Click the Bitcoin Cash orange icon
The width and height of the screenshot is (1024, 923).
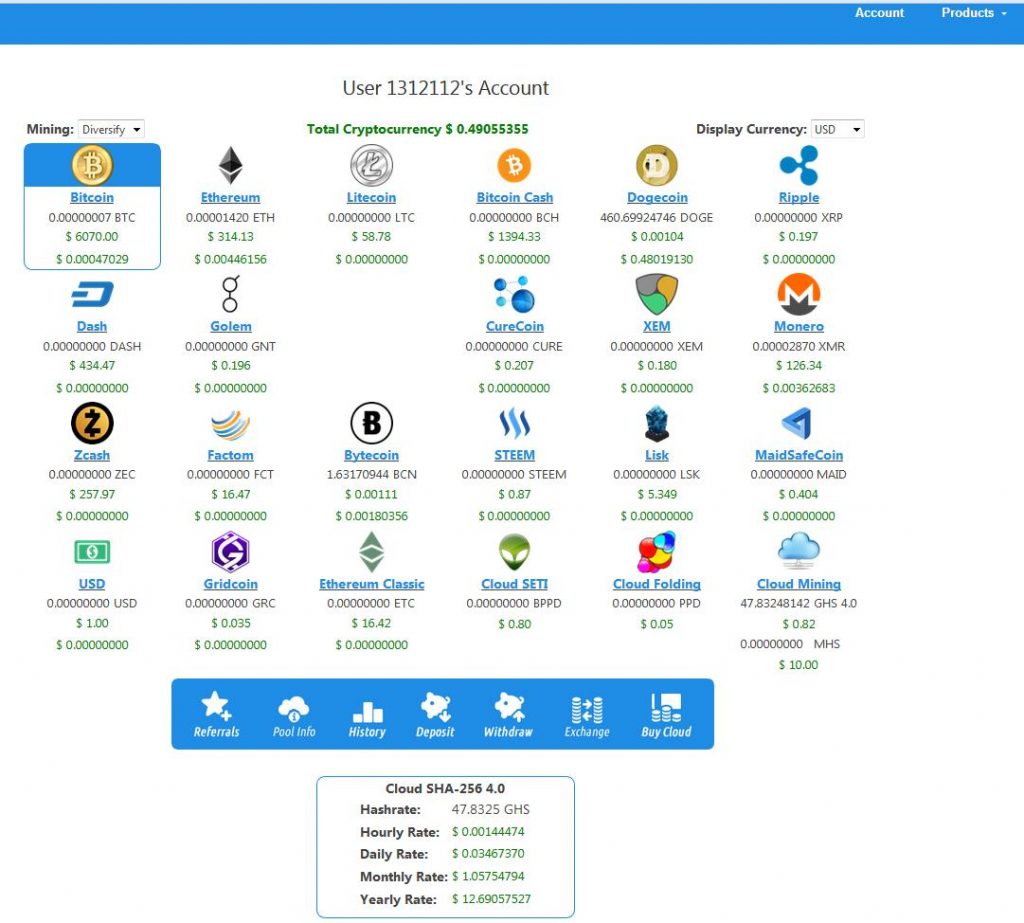coord(515,165)
